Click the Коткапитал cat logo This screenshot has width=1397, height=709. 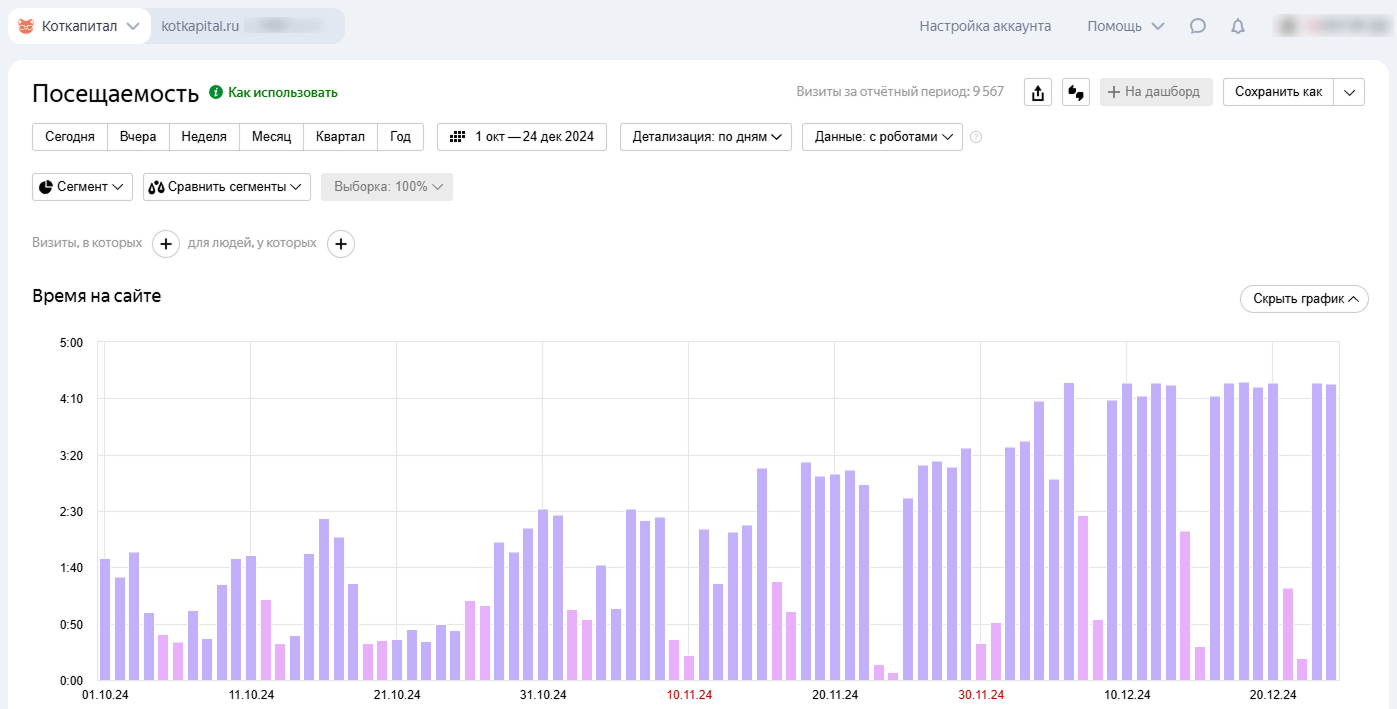pos(26,26)
